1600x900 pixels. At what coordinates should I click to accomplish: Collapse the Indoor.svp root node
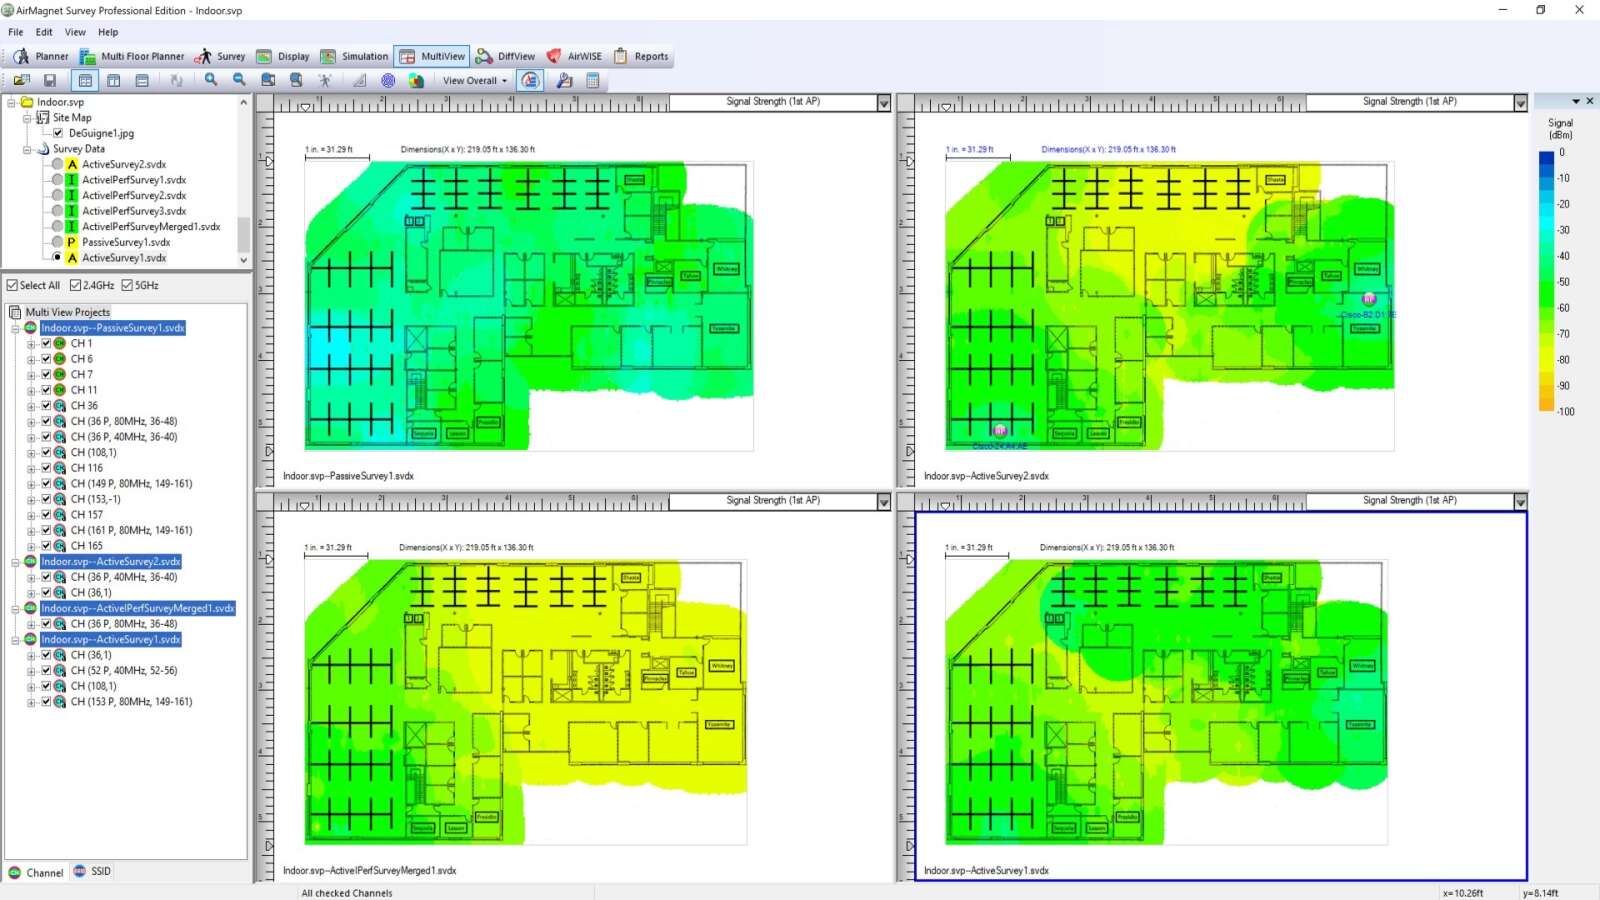(x=12, y=102)
